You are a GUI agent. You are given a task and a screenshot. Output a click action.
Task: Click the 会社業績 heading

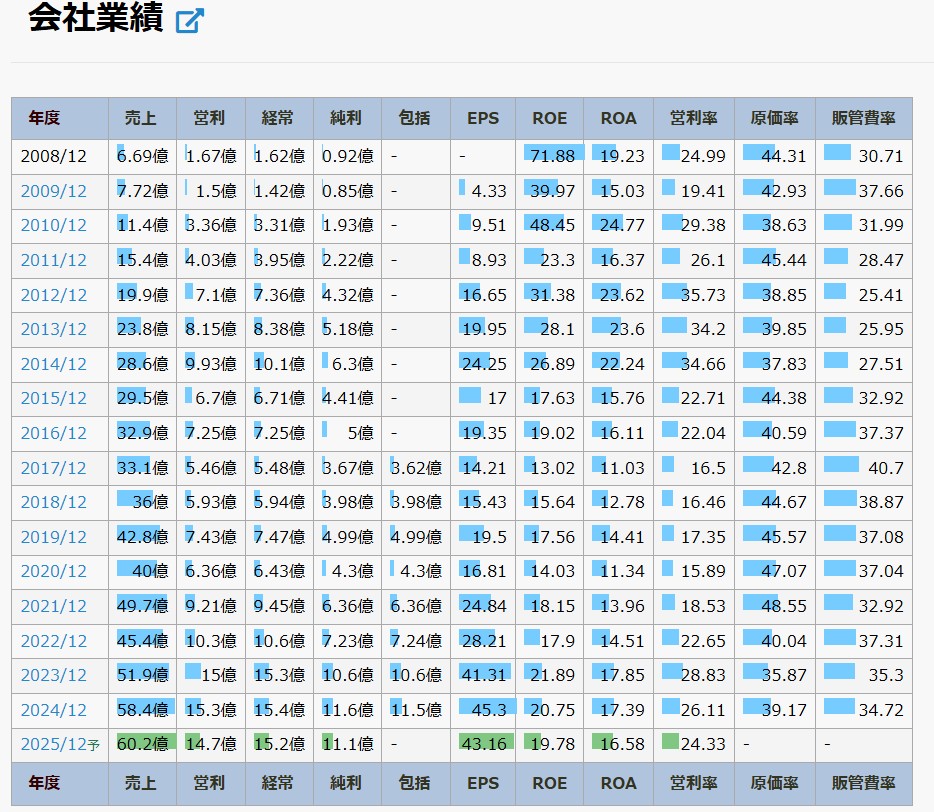tap(95, 17)
